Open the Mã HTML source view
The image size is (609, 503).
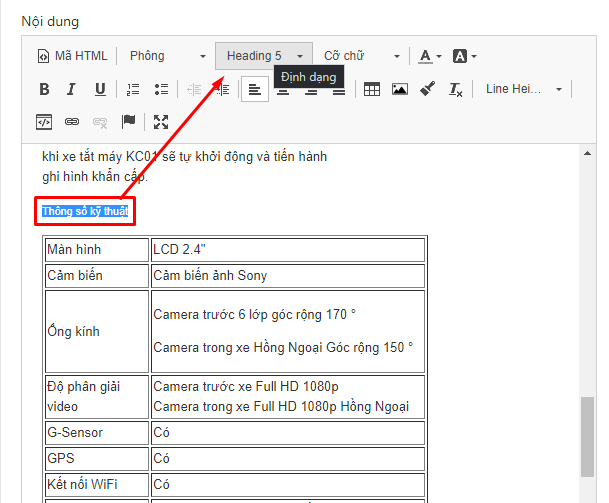coord(72,56)
